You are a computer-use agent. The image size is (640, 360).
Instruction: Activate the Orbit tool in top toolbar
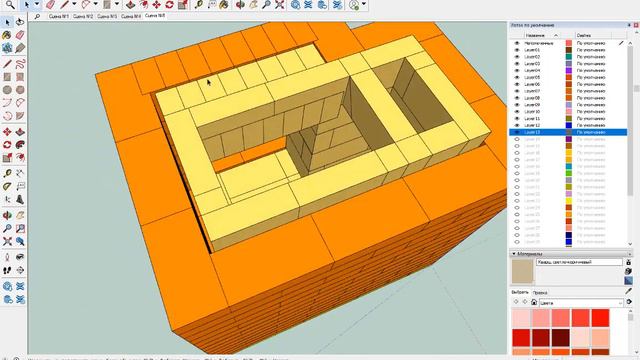(x=240, y=4)
